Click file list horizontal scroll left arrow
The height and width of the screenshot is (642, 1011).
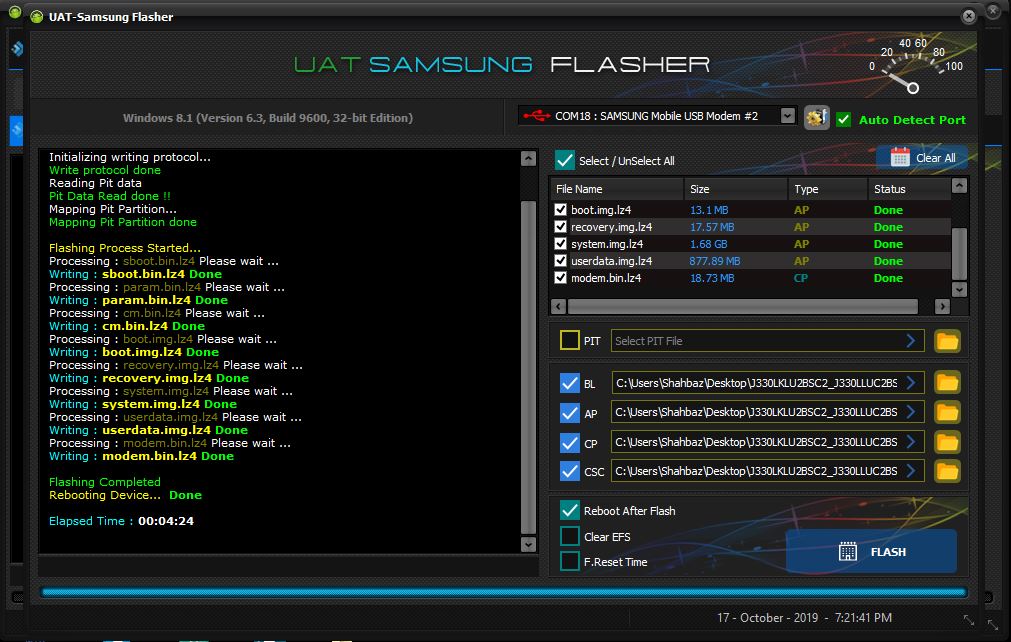pos(558,306)
